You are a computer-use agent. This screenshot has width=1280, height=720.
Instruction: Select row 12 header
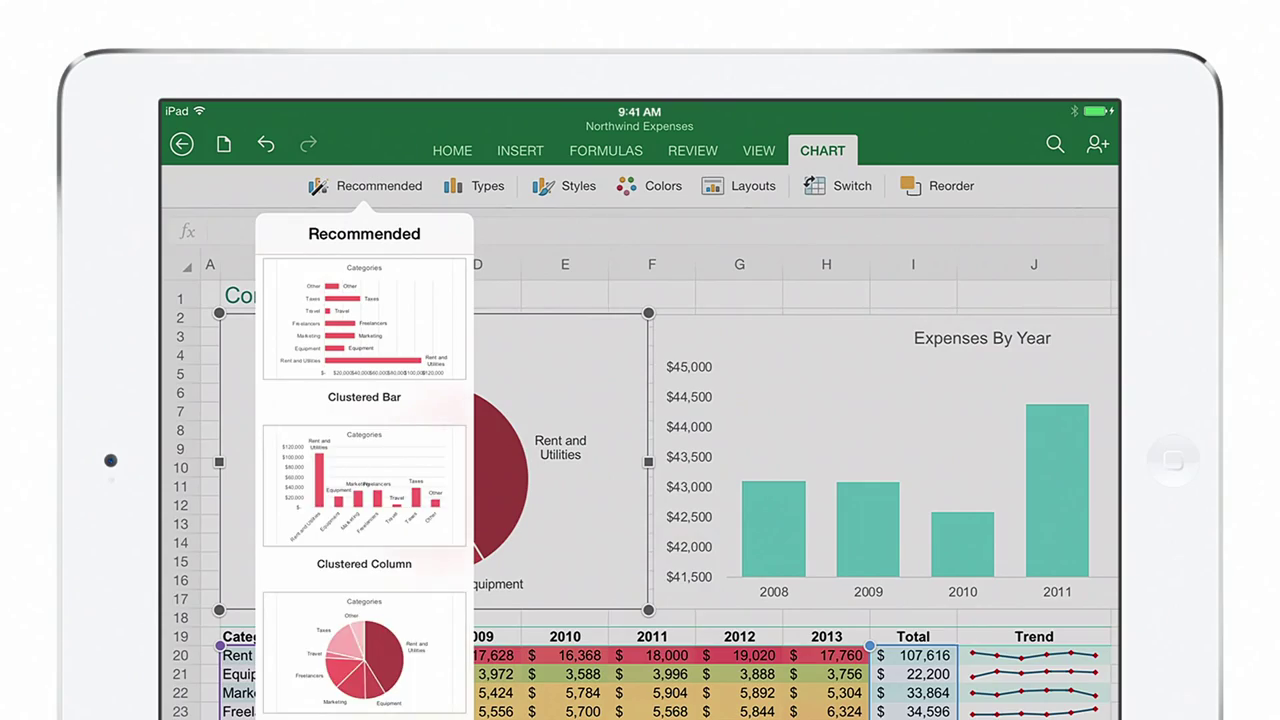181,505
